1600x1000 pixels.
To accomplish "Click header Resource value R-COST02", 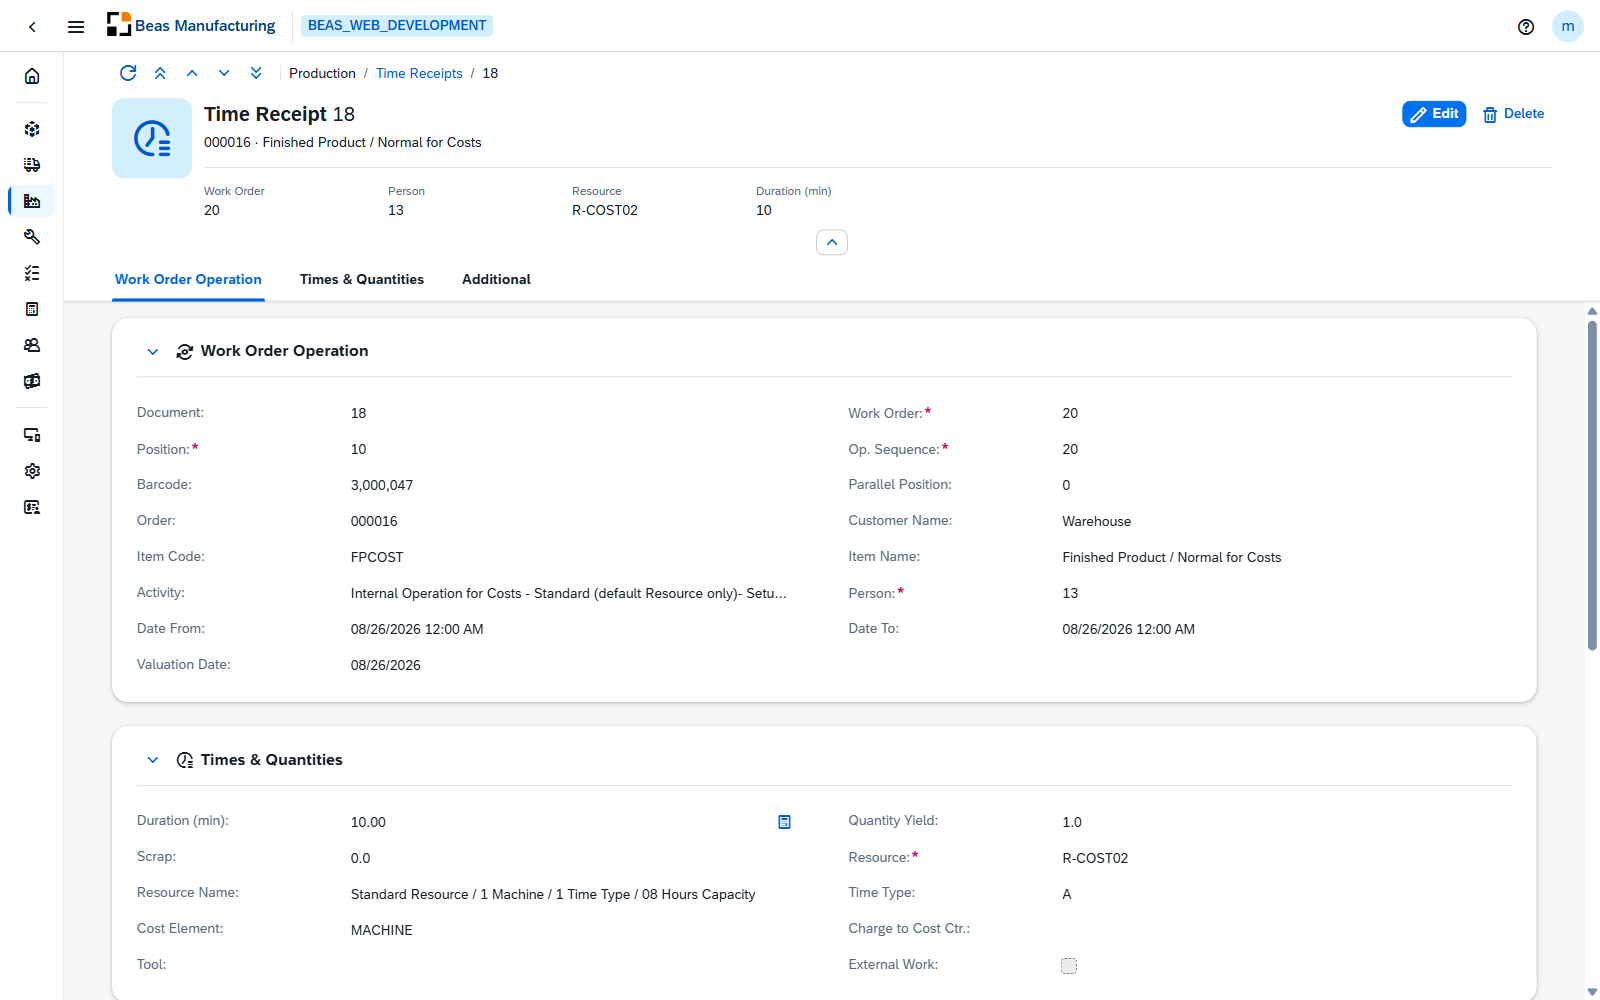I will [x=605, y=210].
